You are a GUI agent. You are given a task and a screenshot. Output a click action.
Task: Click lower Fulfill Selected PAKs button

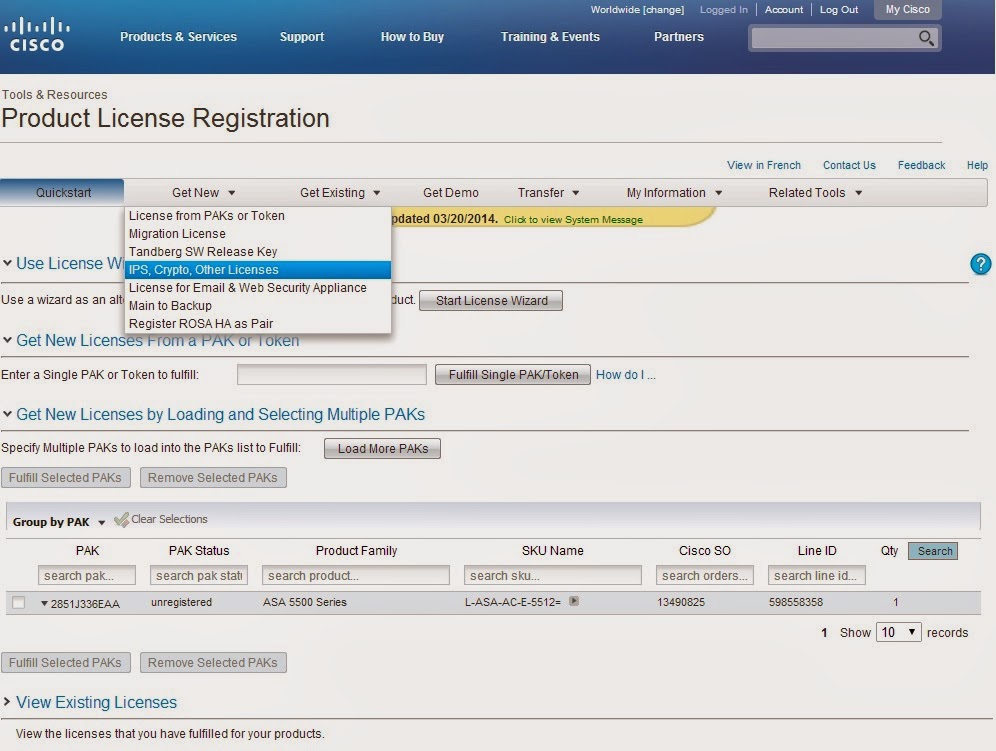click(65, 663)
